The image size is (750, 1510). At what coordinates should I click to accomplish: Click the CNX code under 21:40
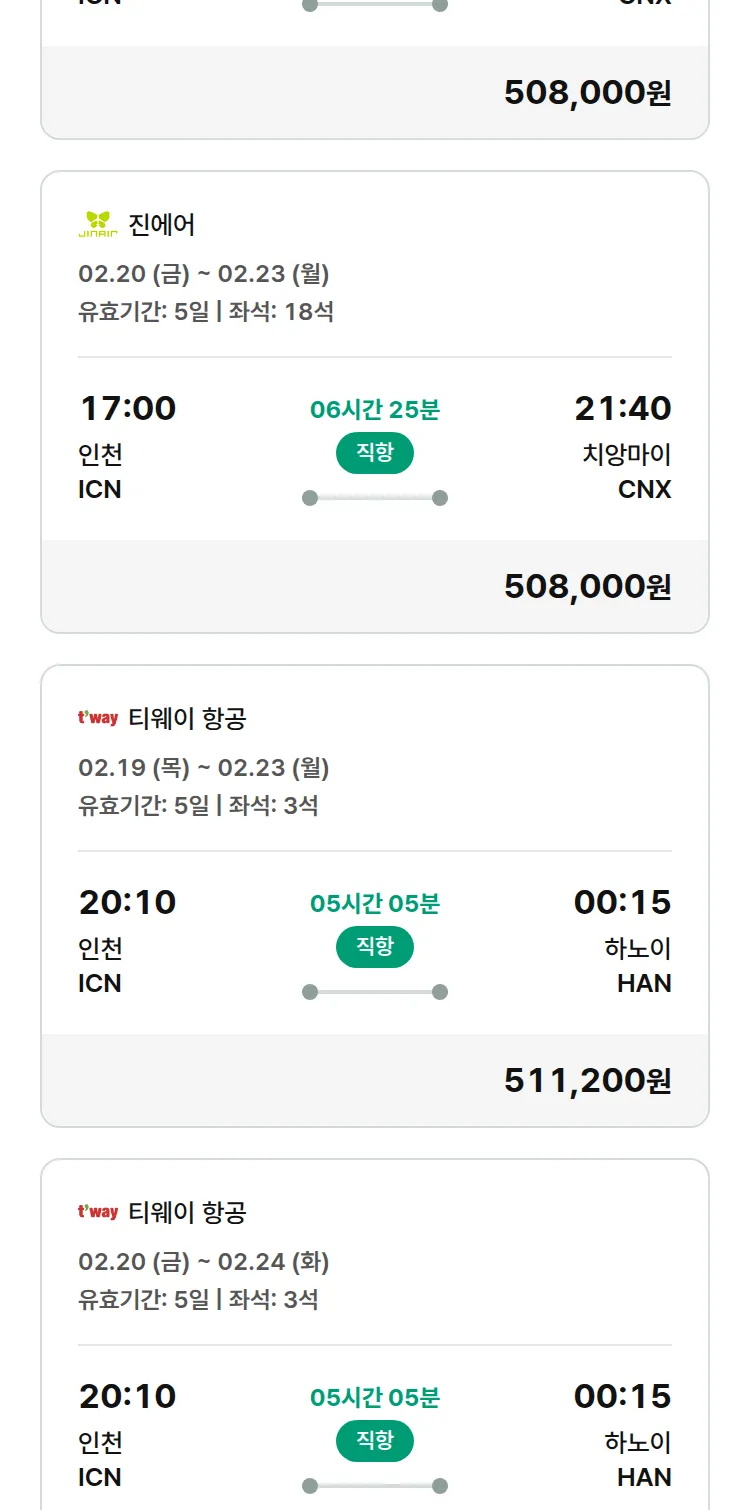click(644, 489)
